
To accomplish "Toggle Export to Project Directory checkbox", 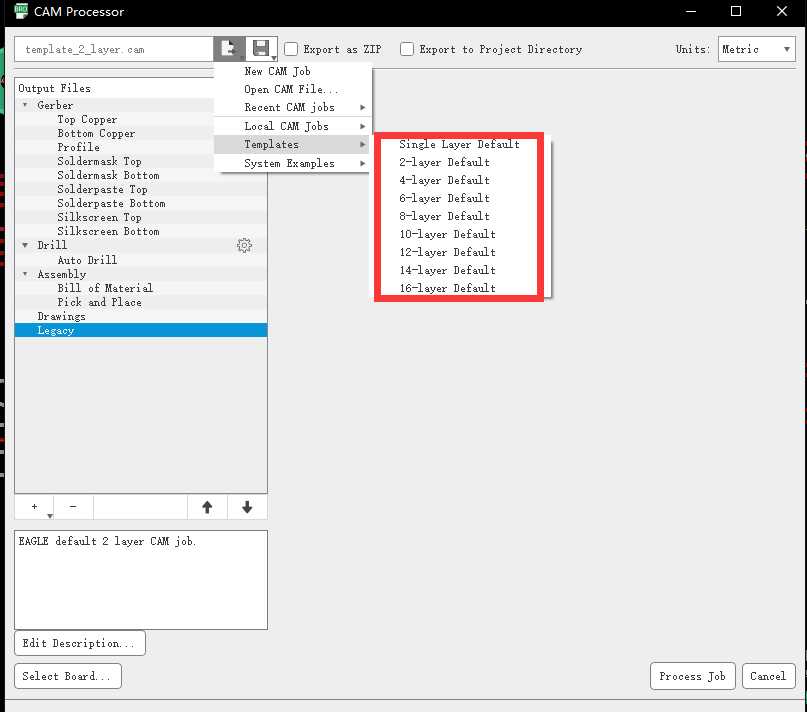I will point(407,49).
